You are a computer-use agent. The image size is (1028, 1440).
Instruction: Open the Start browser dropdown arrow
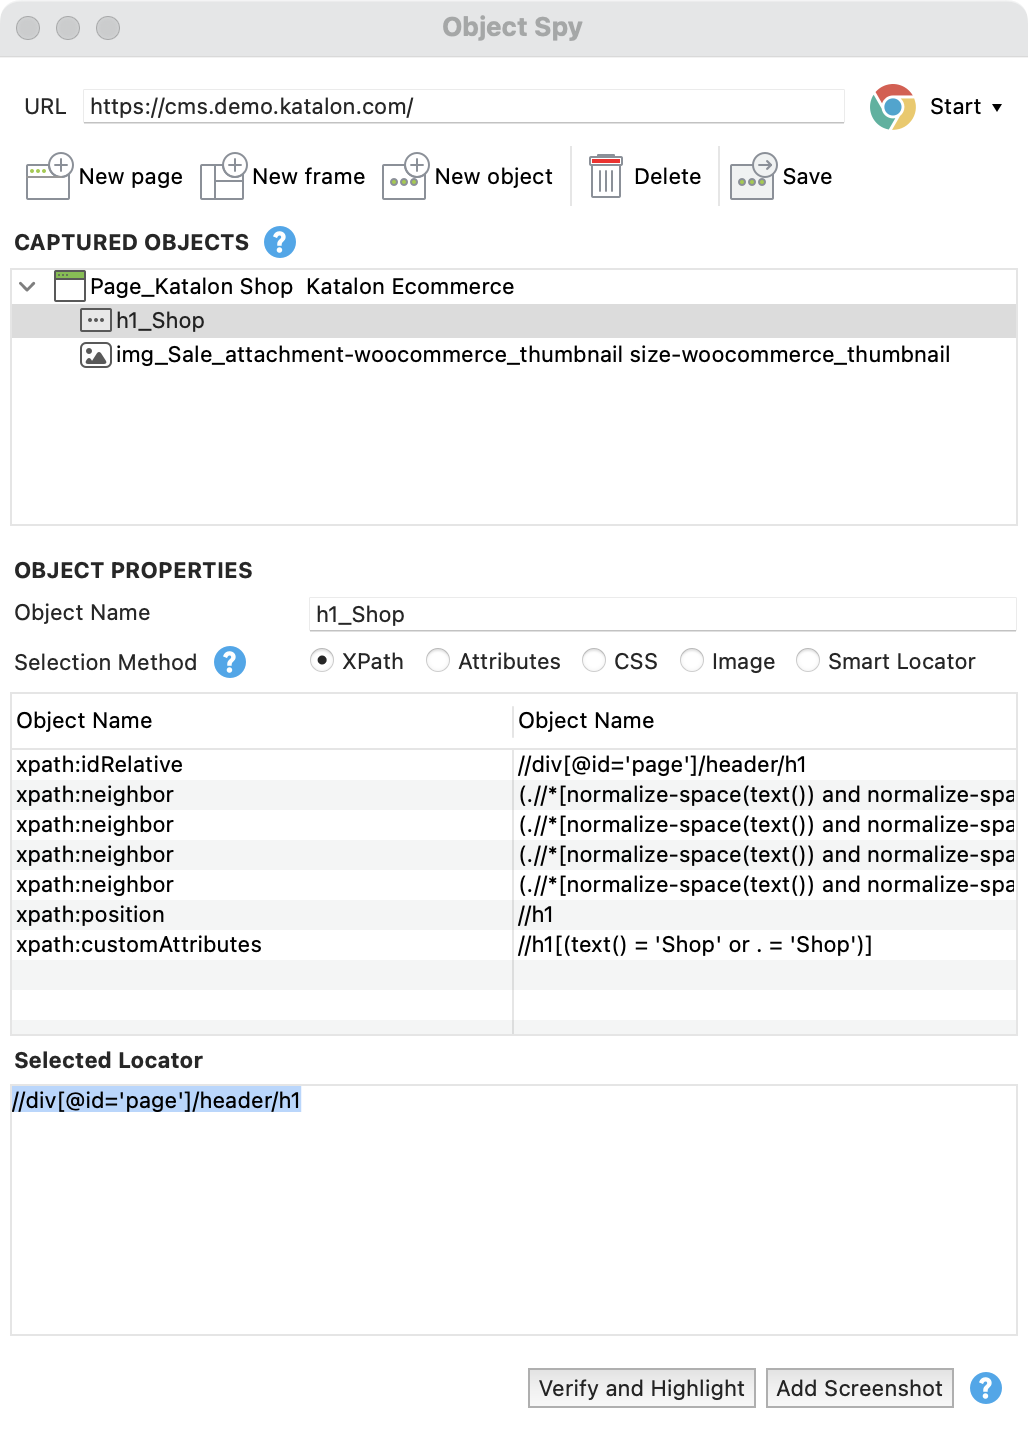pos(997,108)
